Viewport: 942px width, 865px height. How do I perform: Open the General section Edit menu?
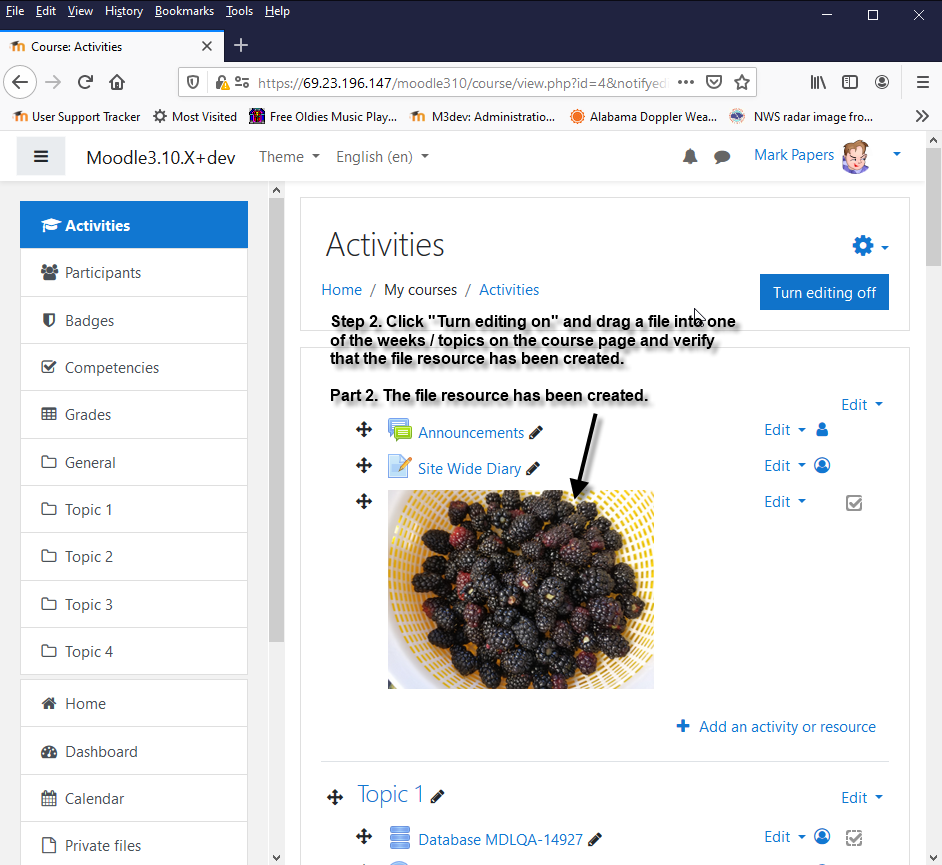click(862, 405)
